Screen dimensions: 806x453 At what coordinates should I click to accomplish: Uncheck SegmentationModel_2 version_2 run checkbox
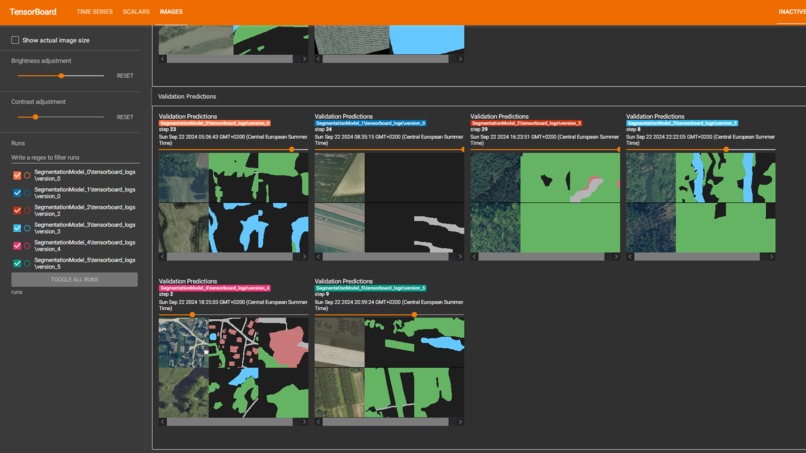[x=17, y=210]
